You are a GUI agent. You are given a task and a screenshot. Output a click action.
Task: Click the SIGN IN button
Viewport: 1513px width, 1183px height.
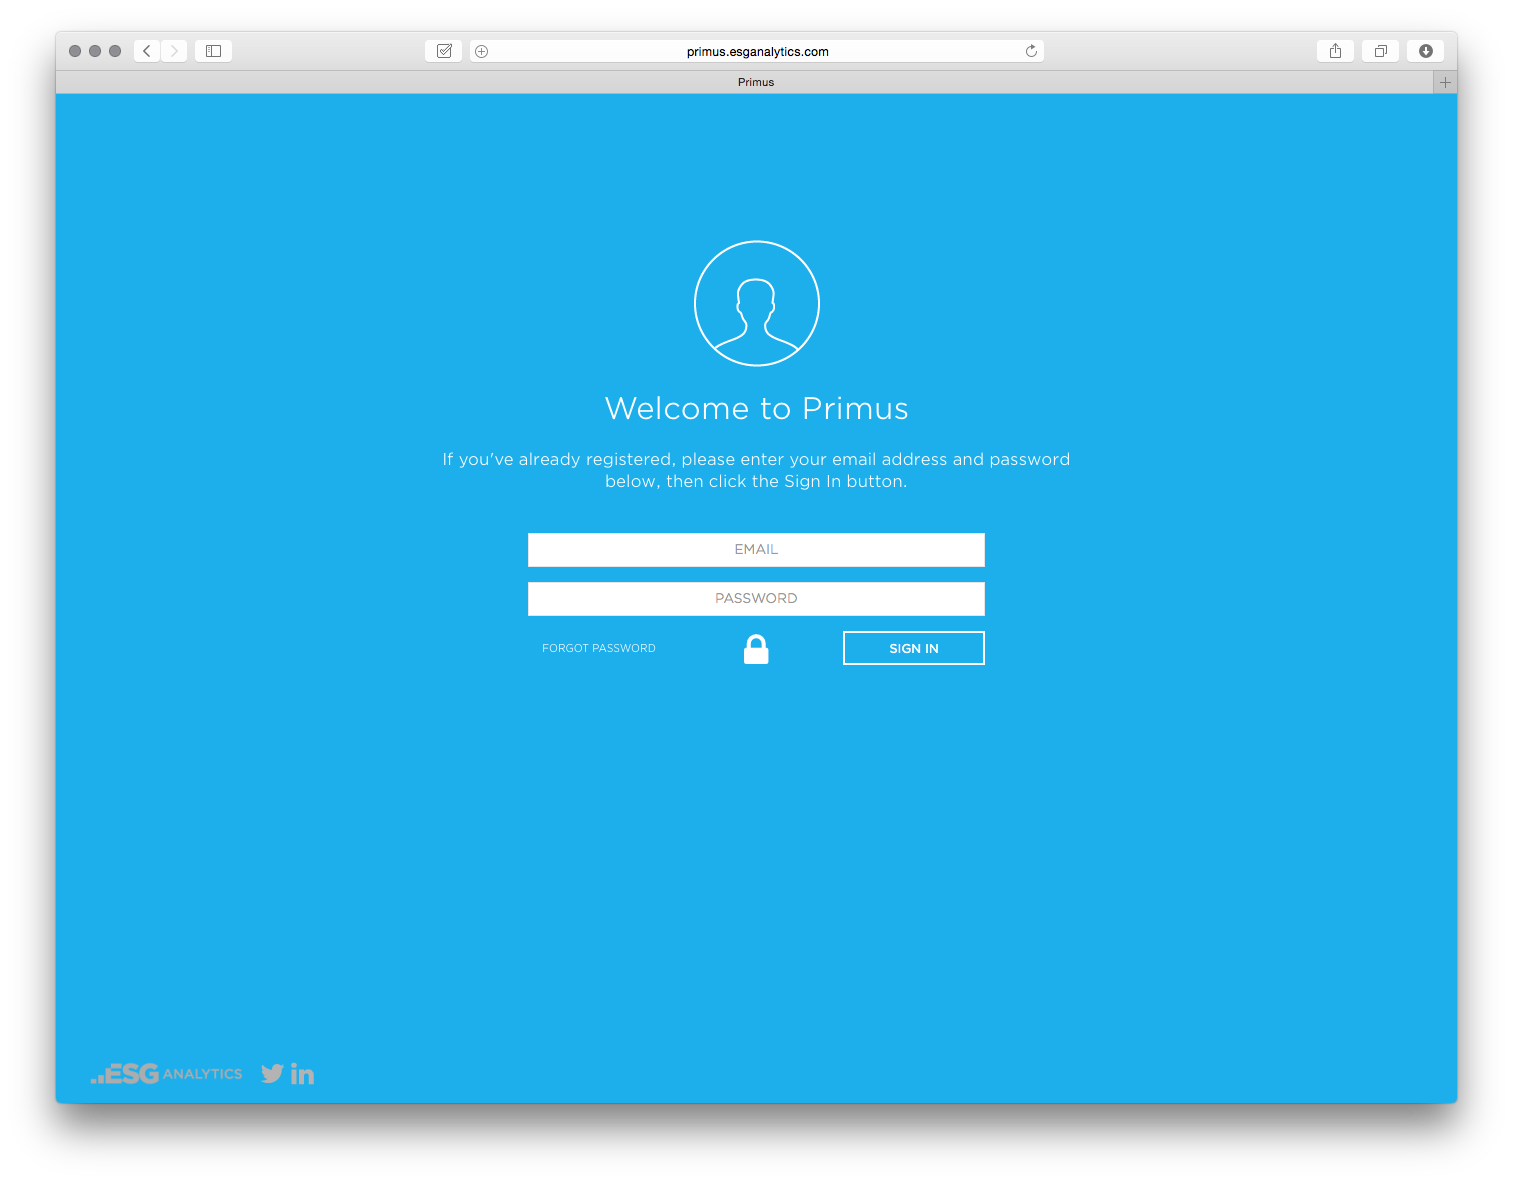point(914,648)
